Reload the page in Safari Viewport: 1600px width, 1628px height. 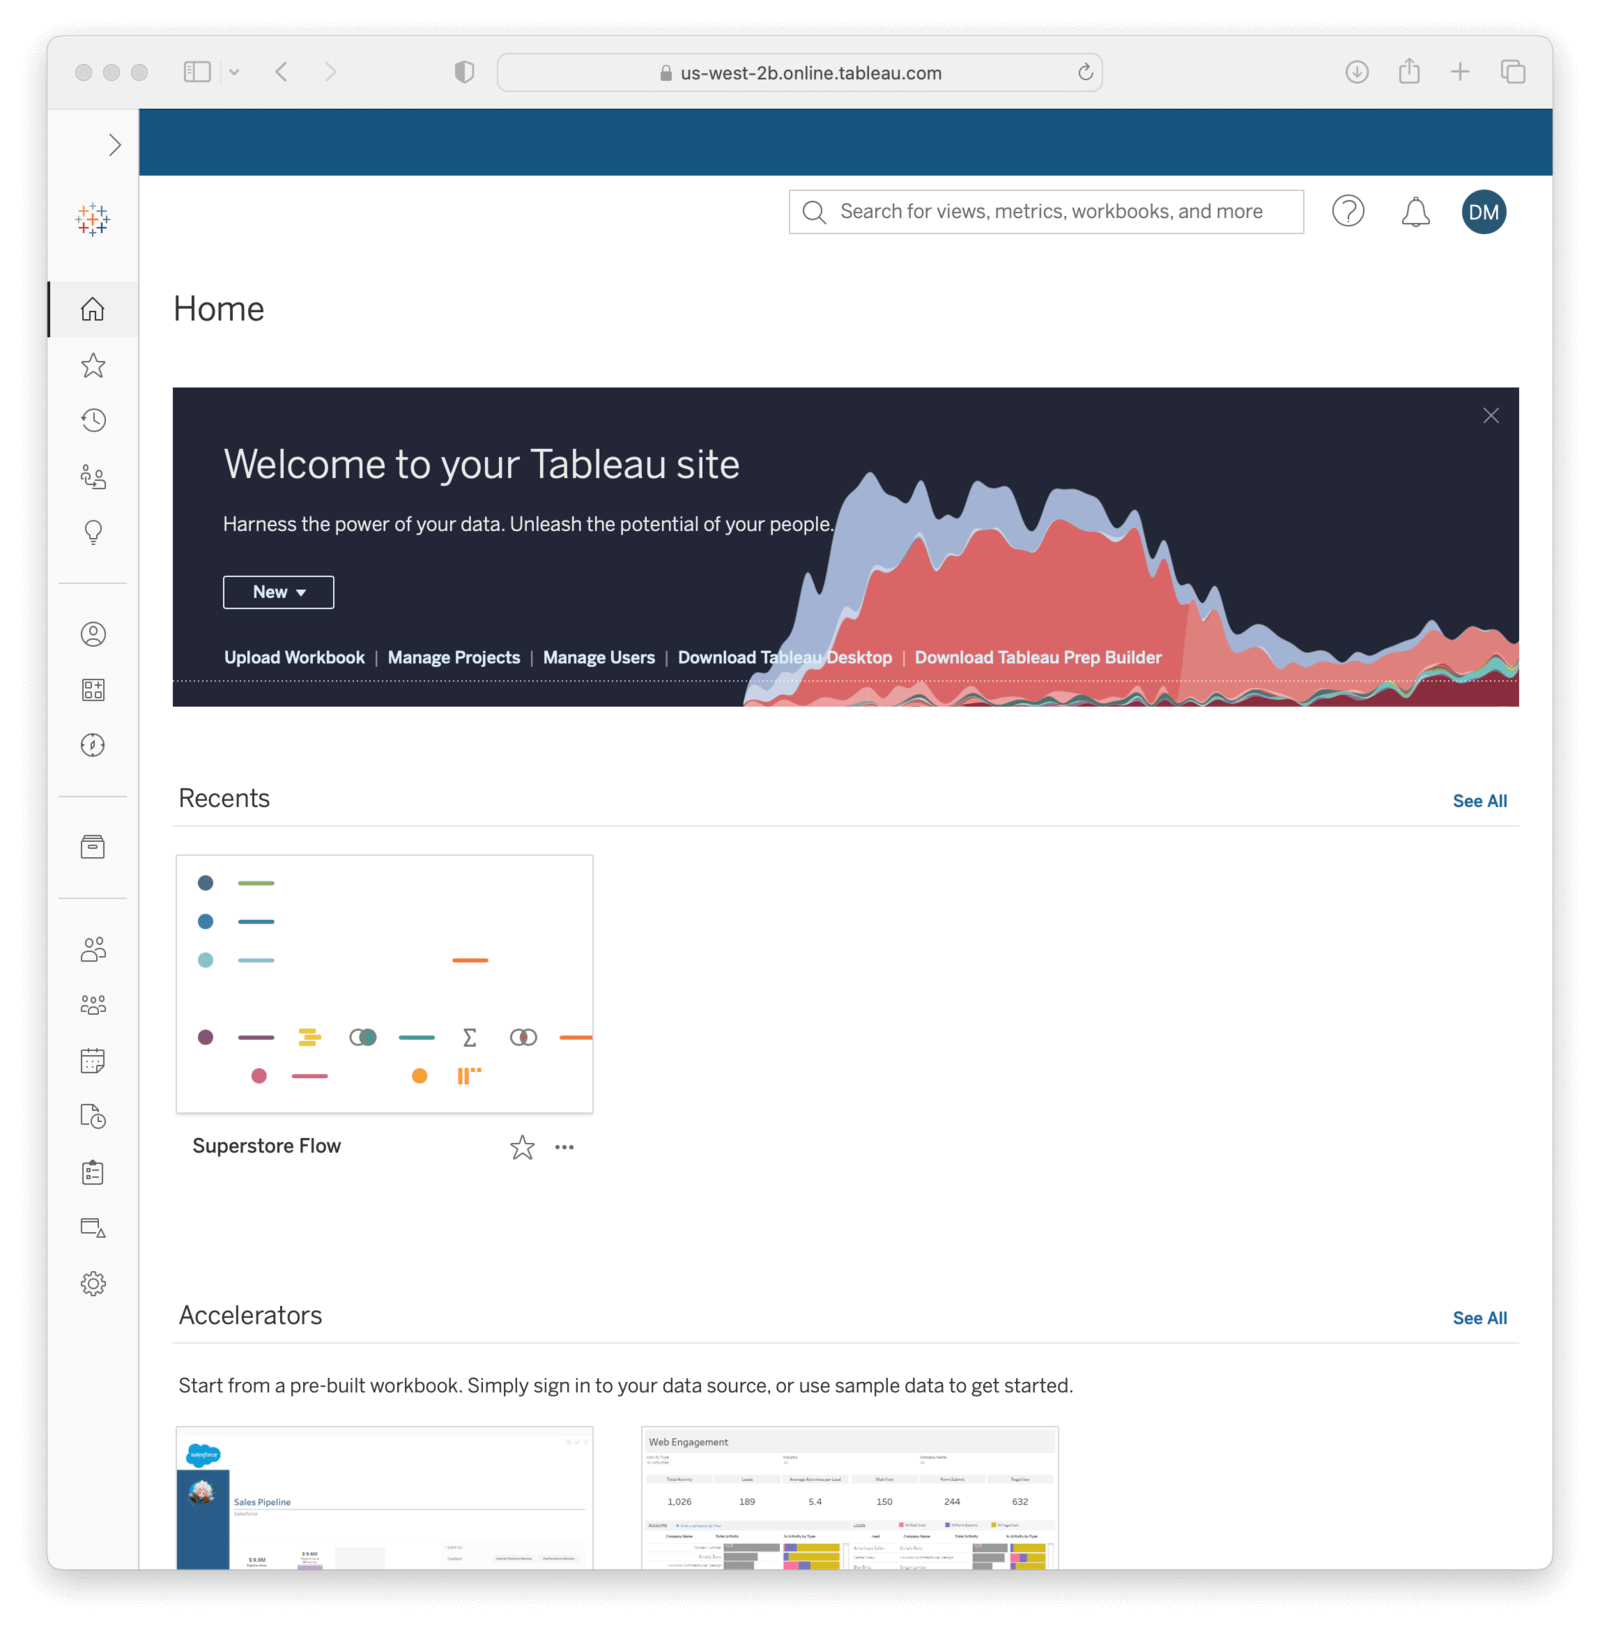pyautogui.click(x=1085, y=72)
